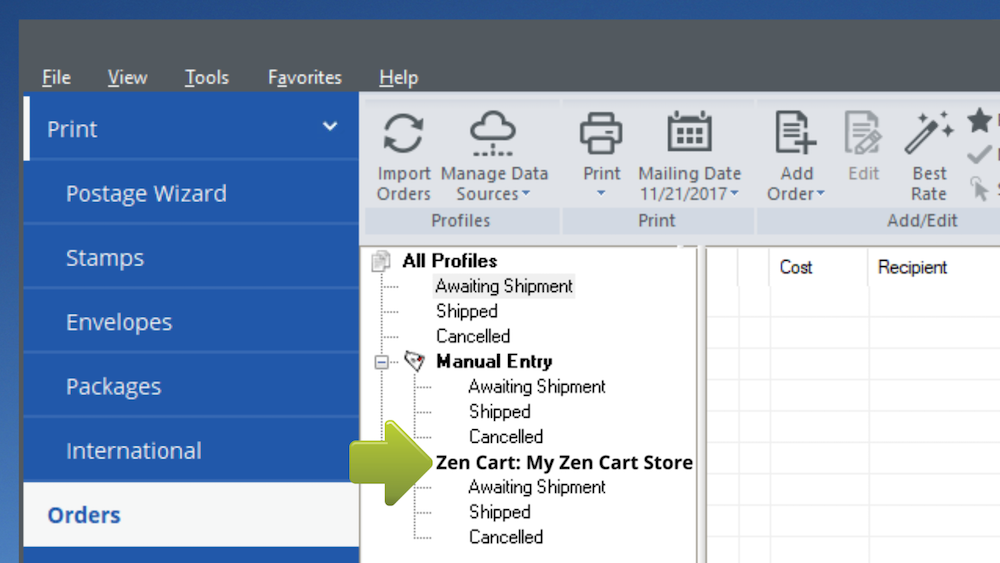Click the Best Rate wand icon
This screenshot has width=1000, height=563.
click(x=929, y=133)
